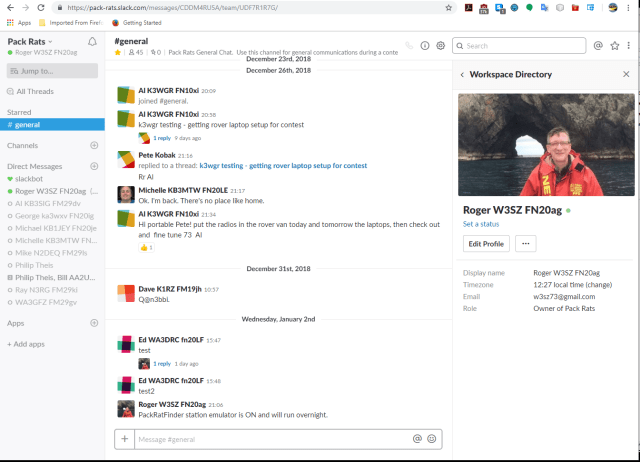Browse apps with plus icon beside Apps
This screenshot has width=640, height=462.
click(x=94, y=323)
